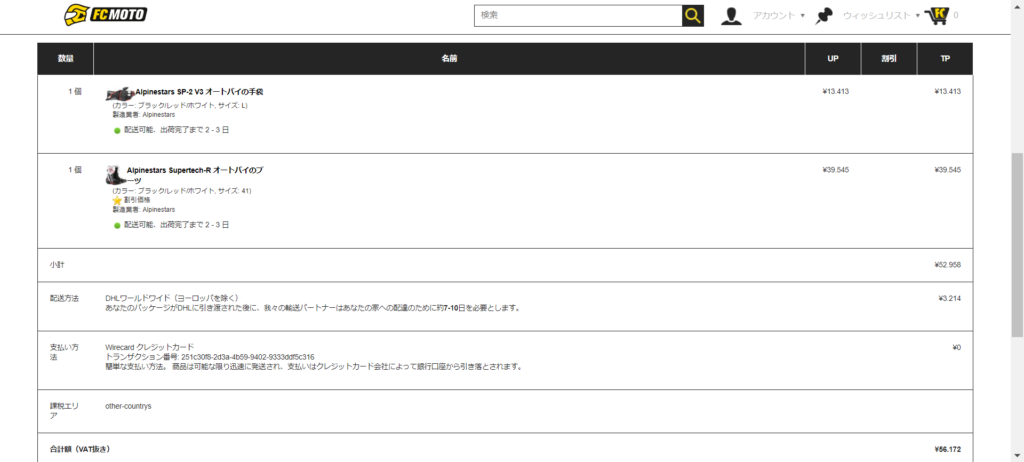Click into the 検索 search field
Image resolution: width=1024 pixels, height=462 pixels.
578,15
